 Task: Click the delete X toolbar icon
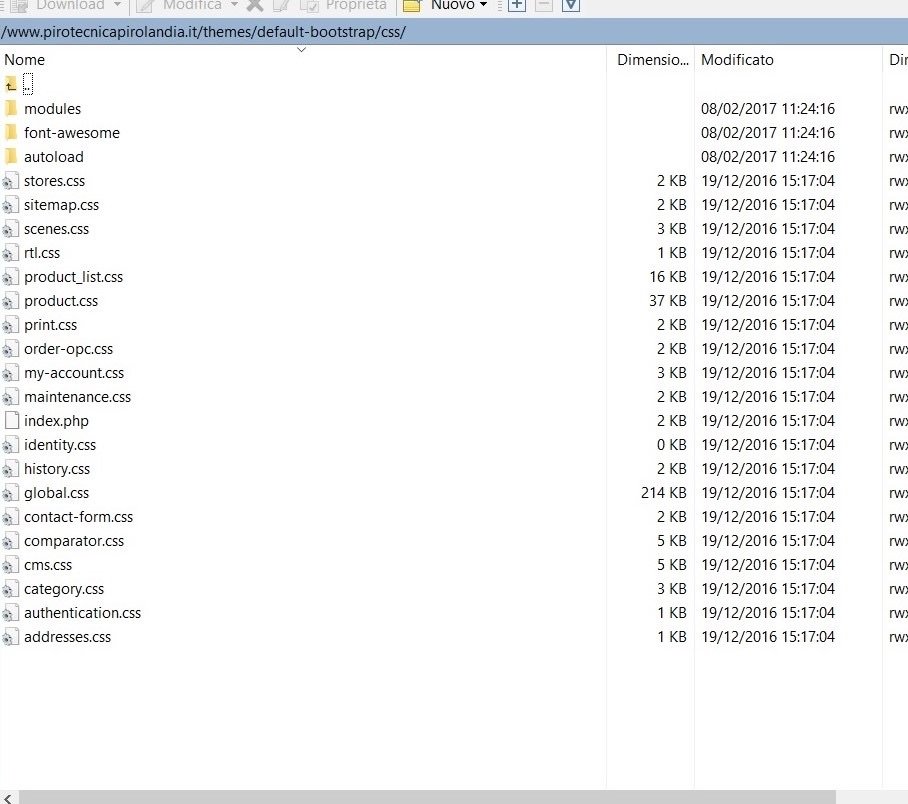click(x=254, y=5)
